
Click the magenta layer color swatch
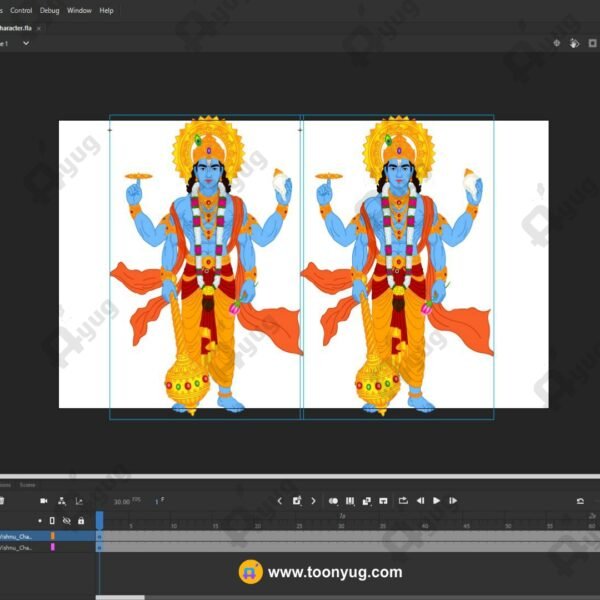[x=52, y=547]
